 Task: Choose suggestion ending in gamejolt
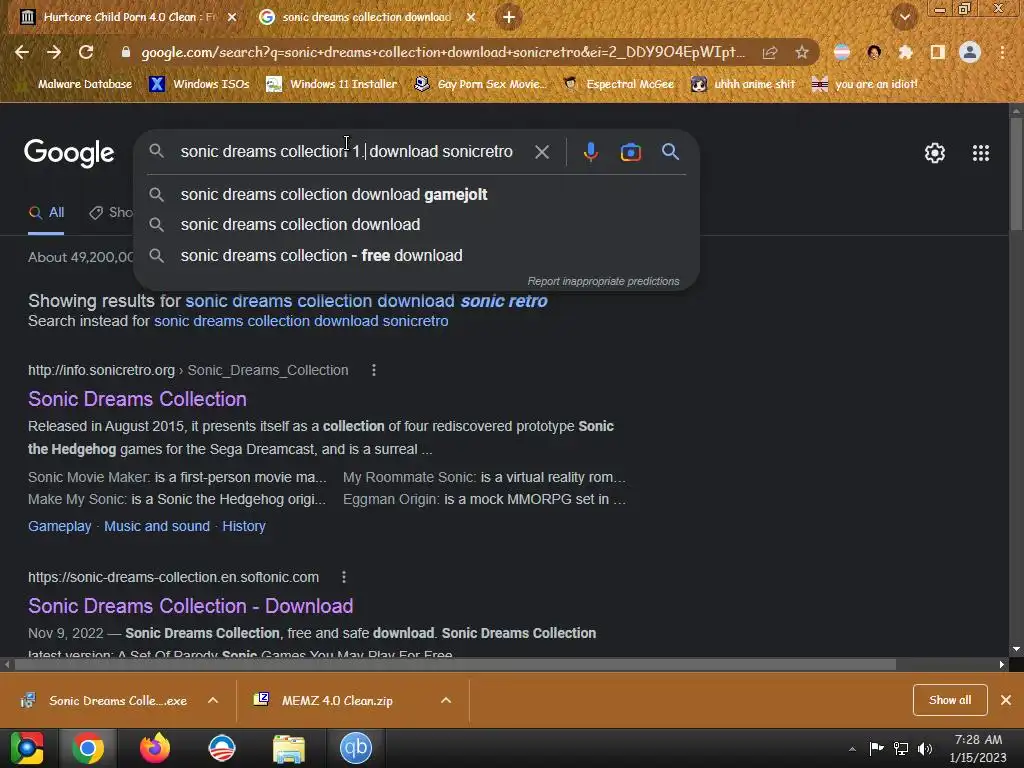[417, 195]
